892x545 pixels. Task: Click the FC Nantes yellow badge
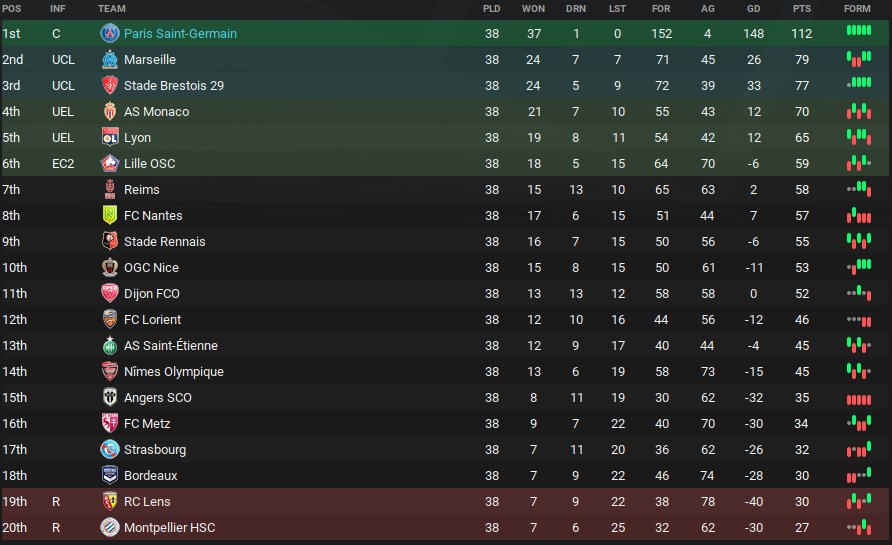[110, 215]
